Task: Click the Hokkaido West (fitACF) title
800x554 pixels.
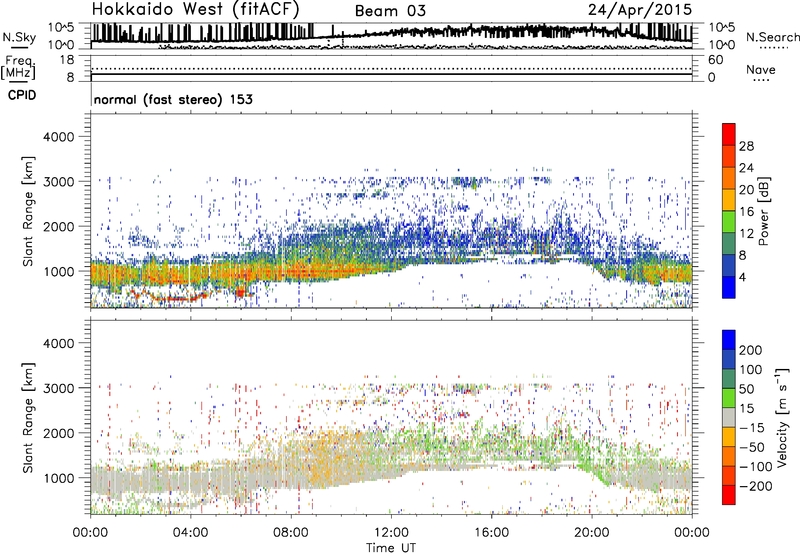Action: click(195, 9)
